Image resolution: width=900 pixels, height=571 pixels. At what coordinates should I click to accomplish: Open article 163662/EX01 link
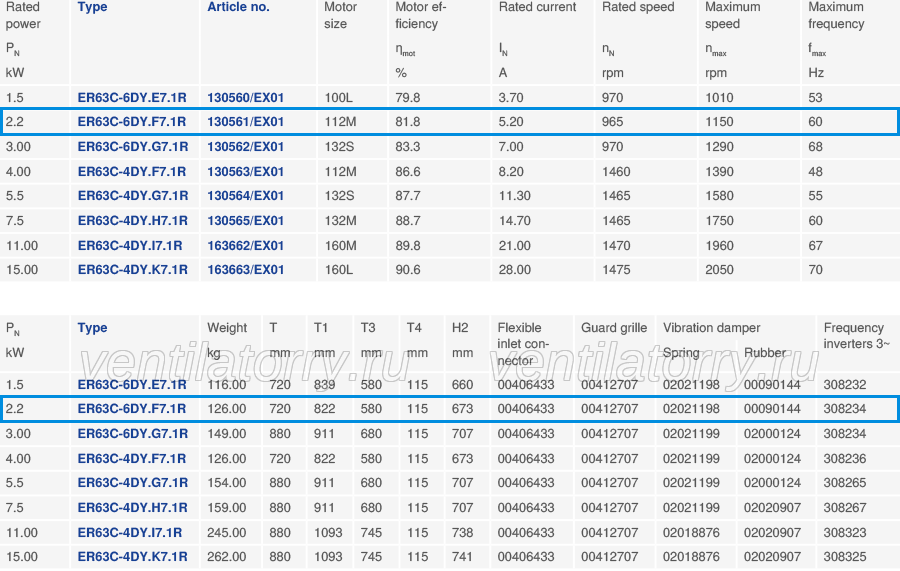point(246,246)
